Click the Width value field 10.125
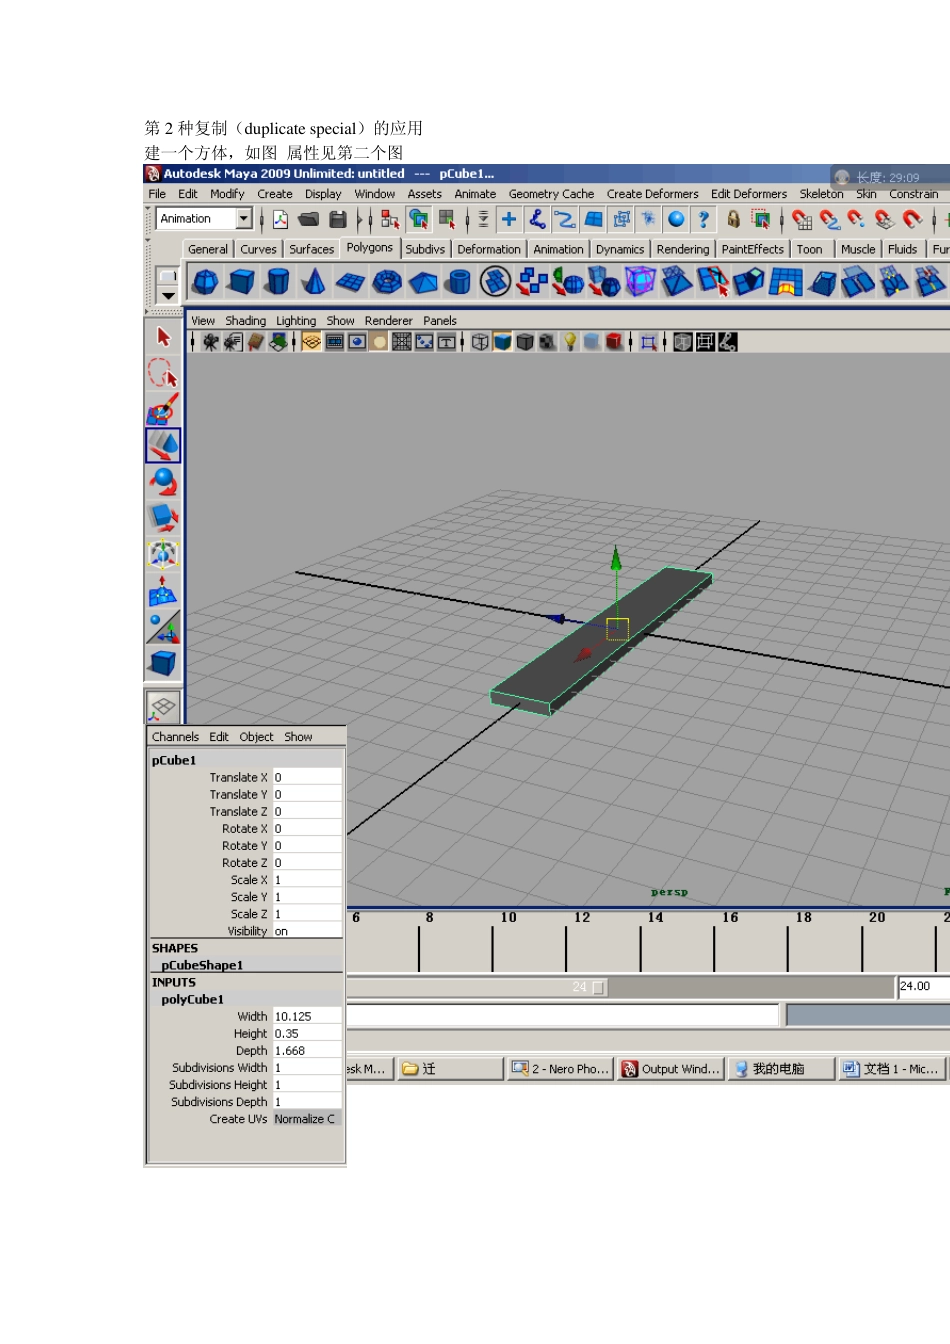The width and height of the screenshot is (950, 1344). click(x=306, y=1016)
